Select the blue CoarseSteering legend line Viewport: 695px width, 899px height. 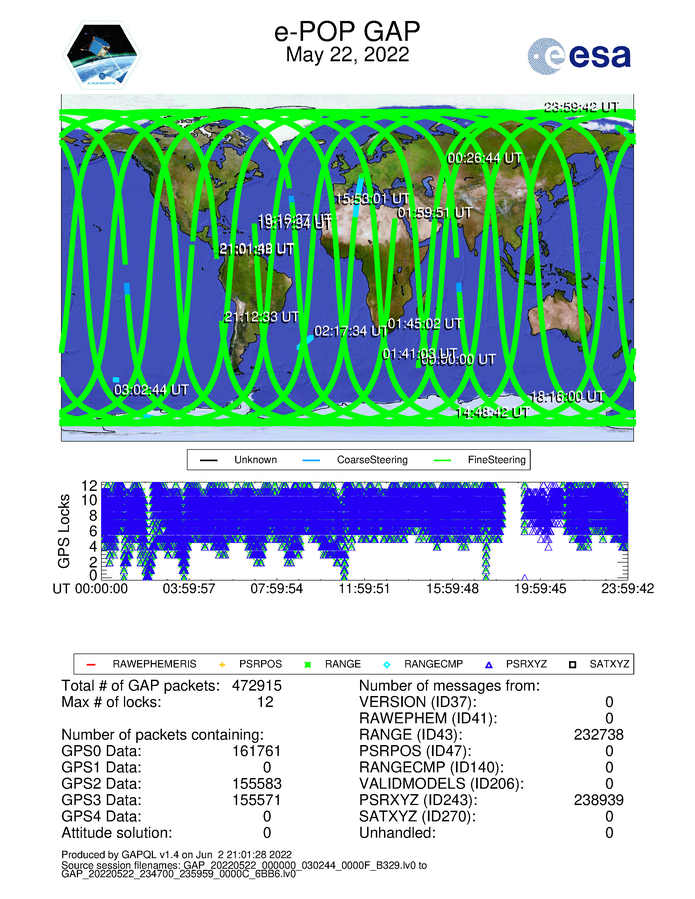coord(311,460)
